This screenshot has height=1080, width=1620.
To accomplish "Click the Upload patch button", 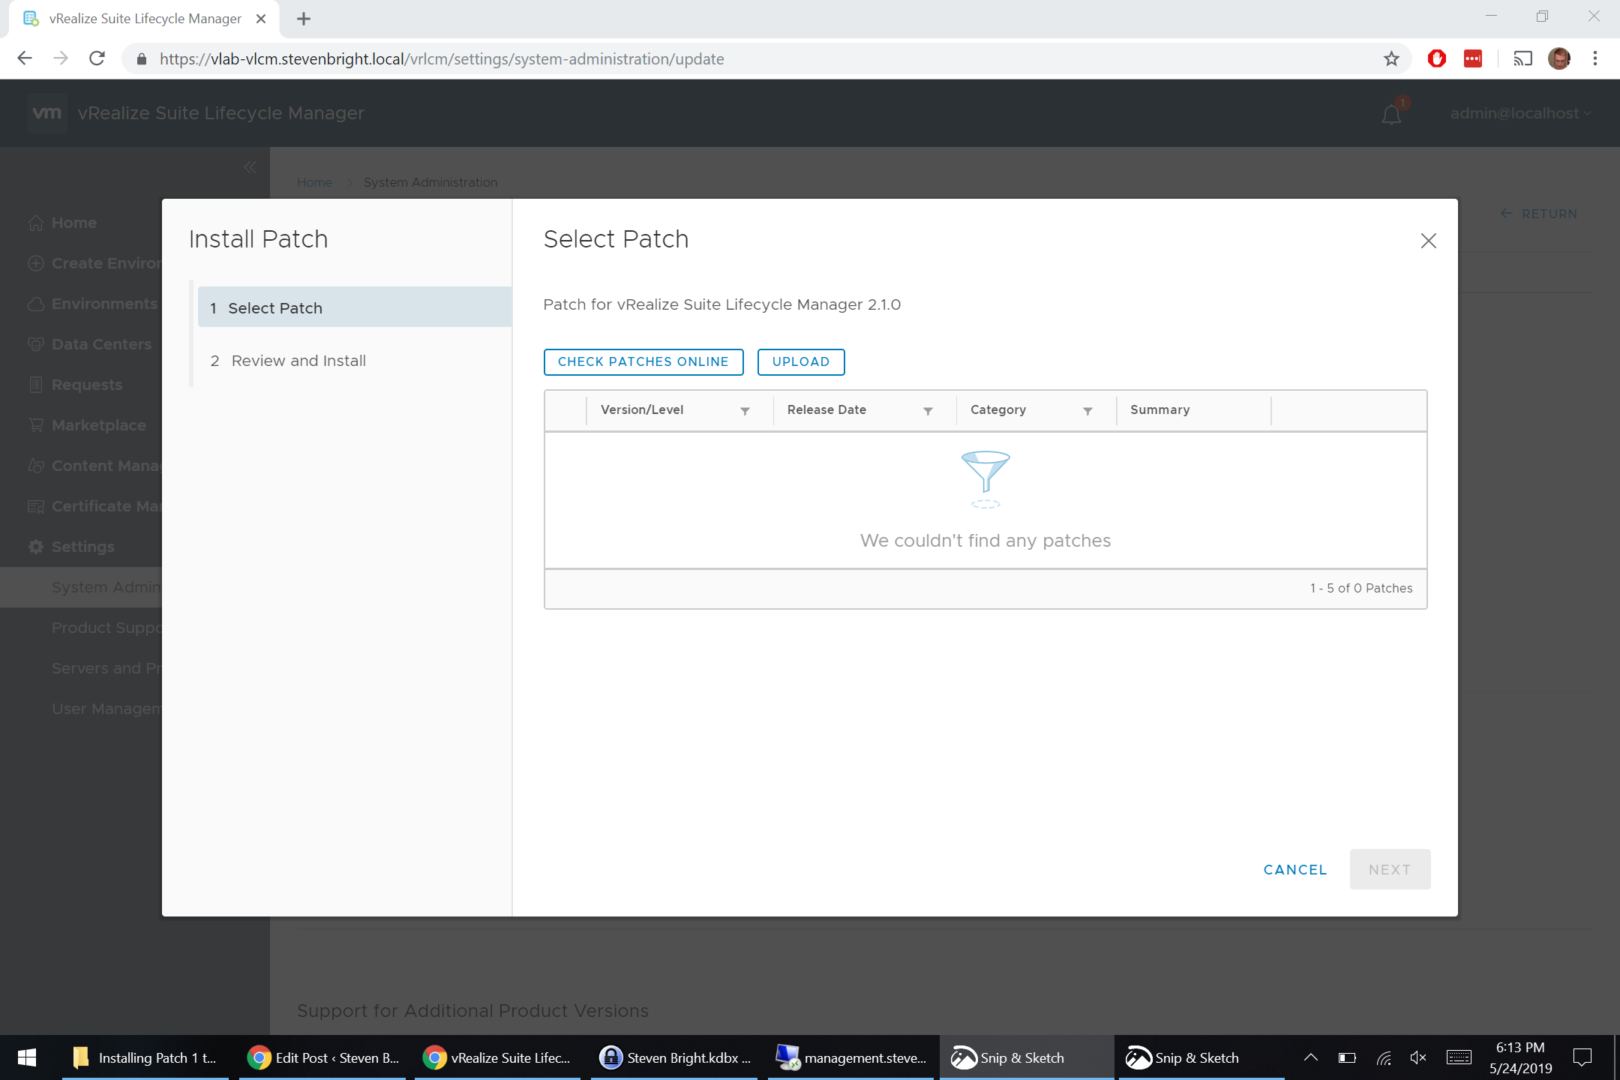I will coord(800,362).
